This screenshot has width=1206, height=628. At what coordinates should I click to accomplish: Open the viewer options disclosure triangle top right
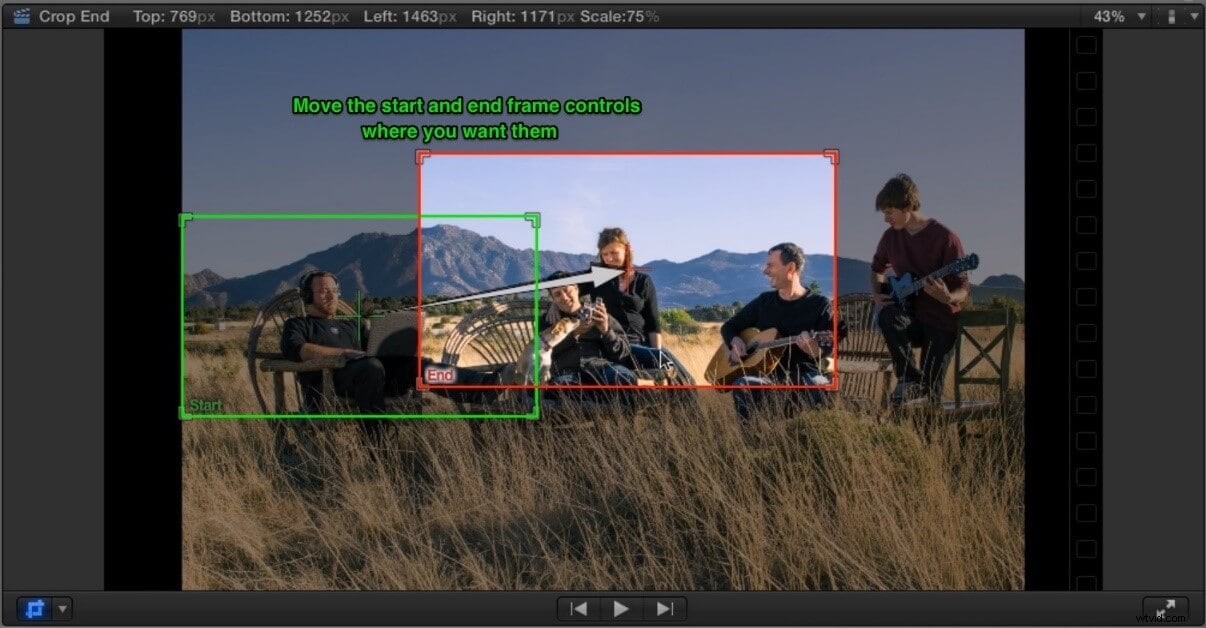tap(1196, 16)
